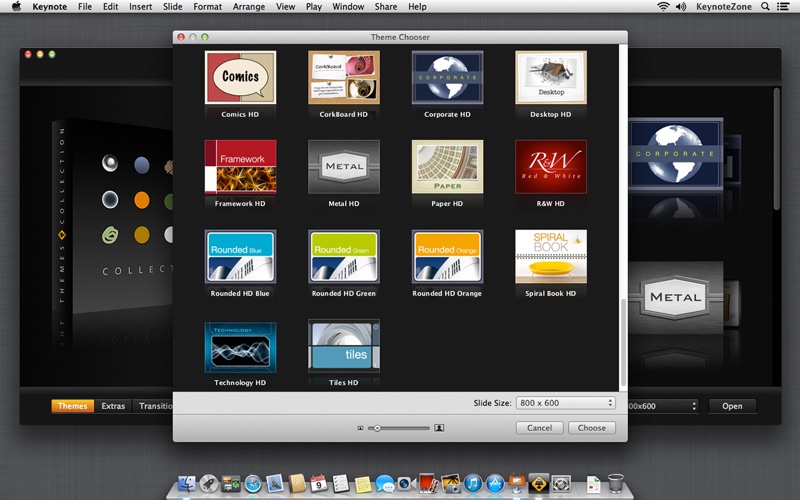This screenshot has width=800, height=500.
Task: Click Open button in background window
Action: 732,406
